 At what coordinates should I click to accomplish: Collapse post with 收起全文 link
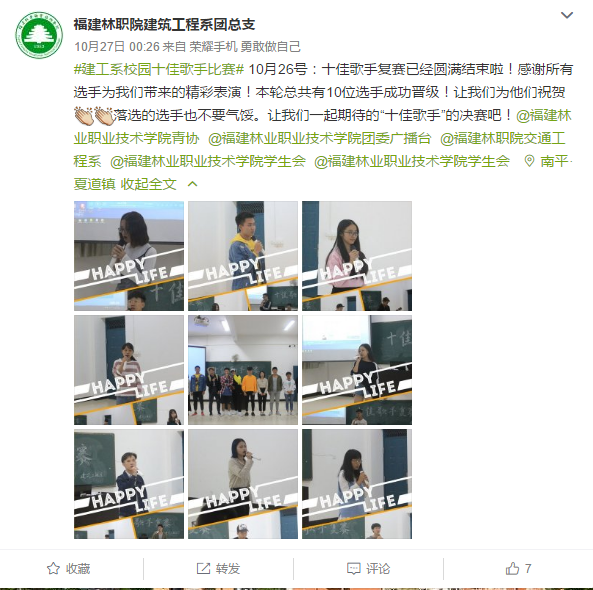click(148, 184)
